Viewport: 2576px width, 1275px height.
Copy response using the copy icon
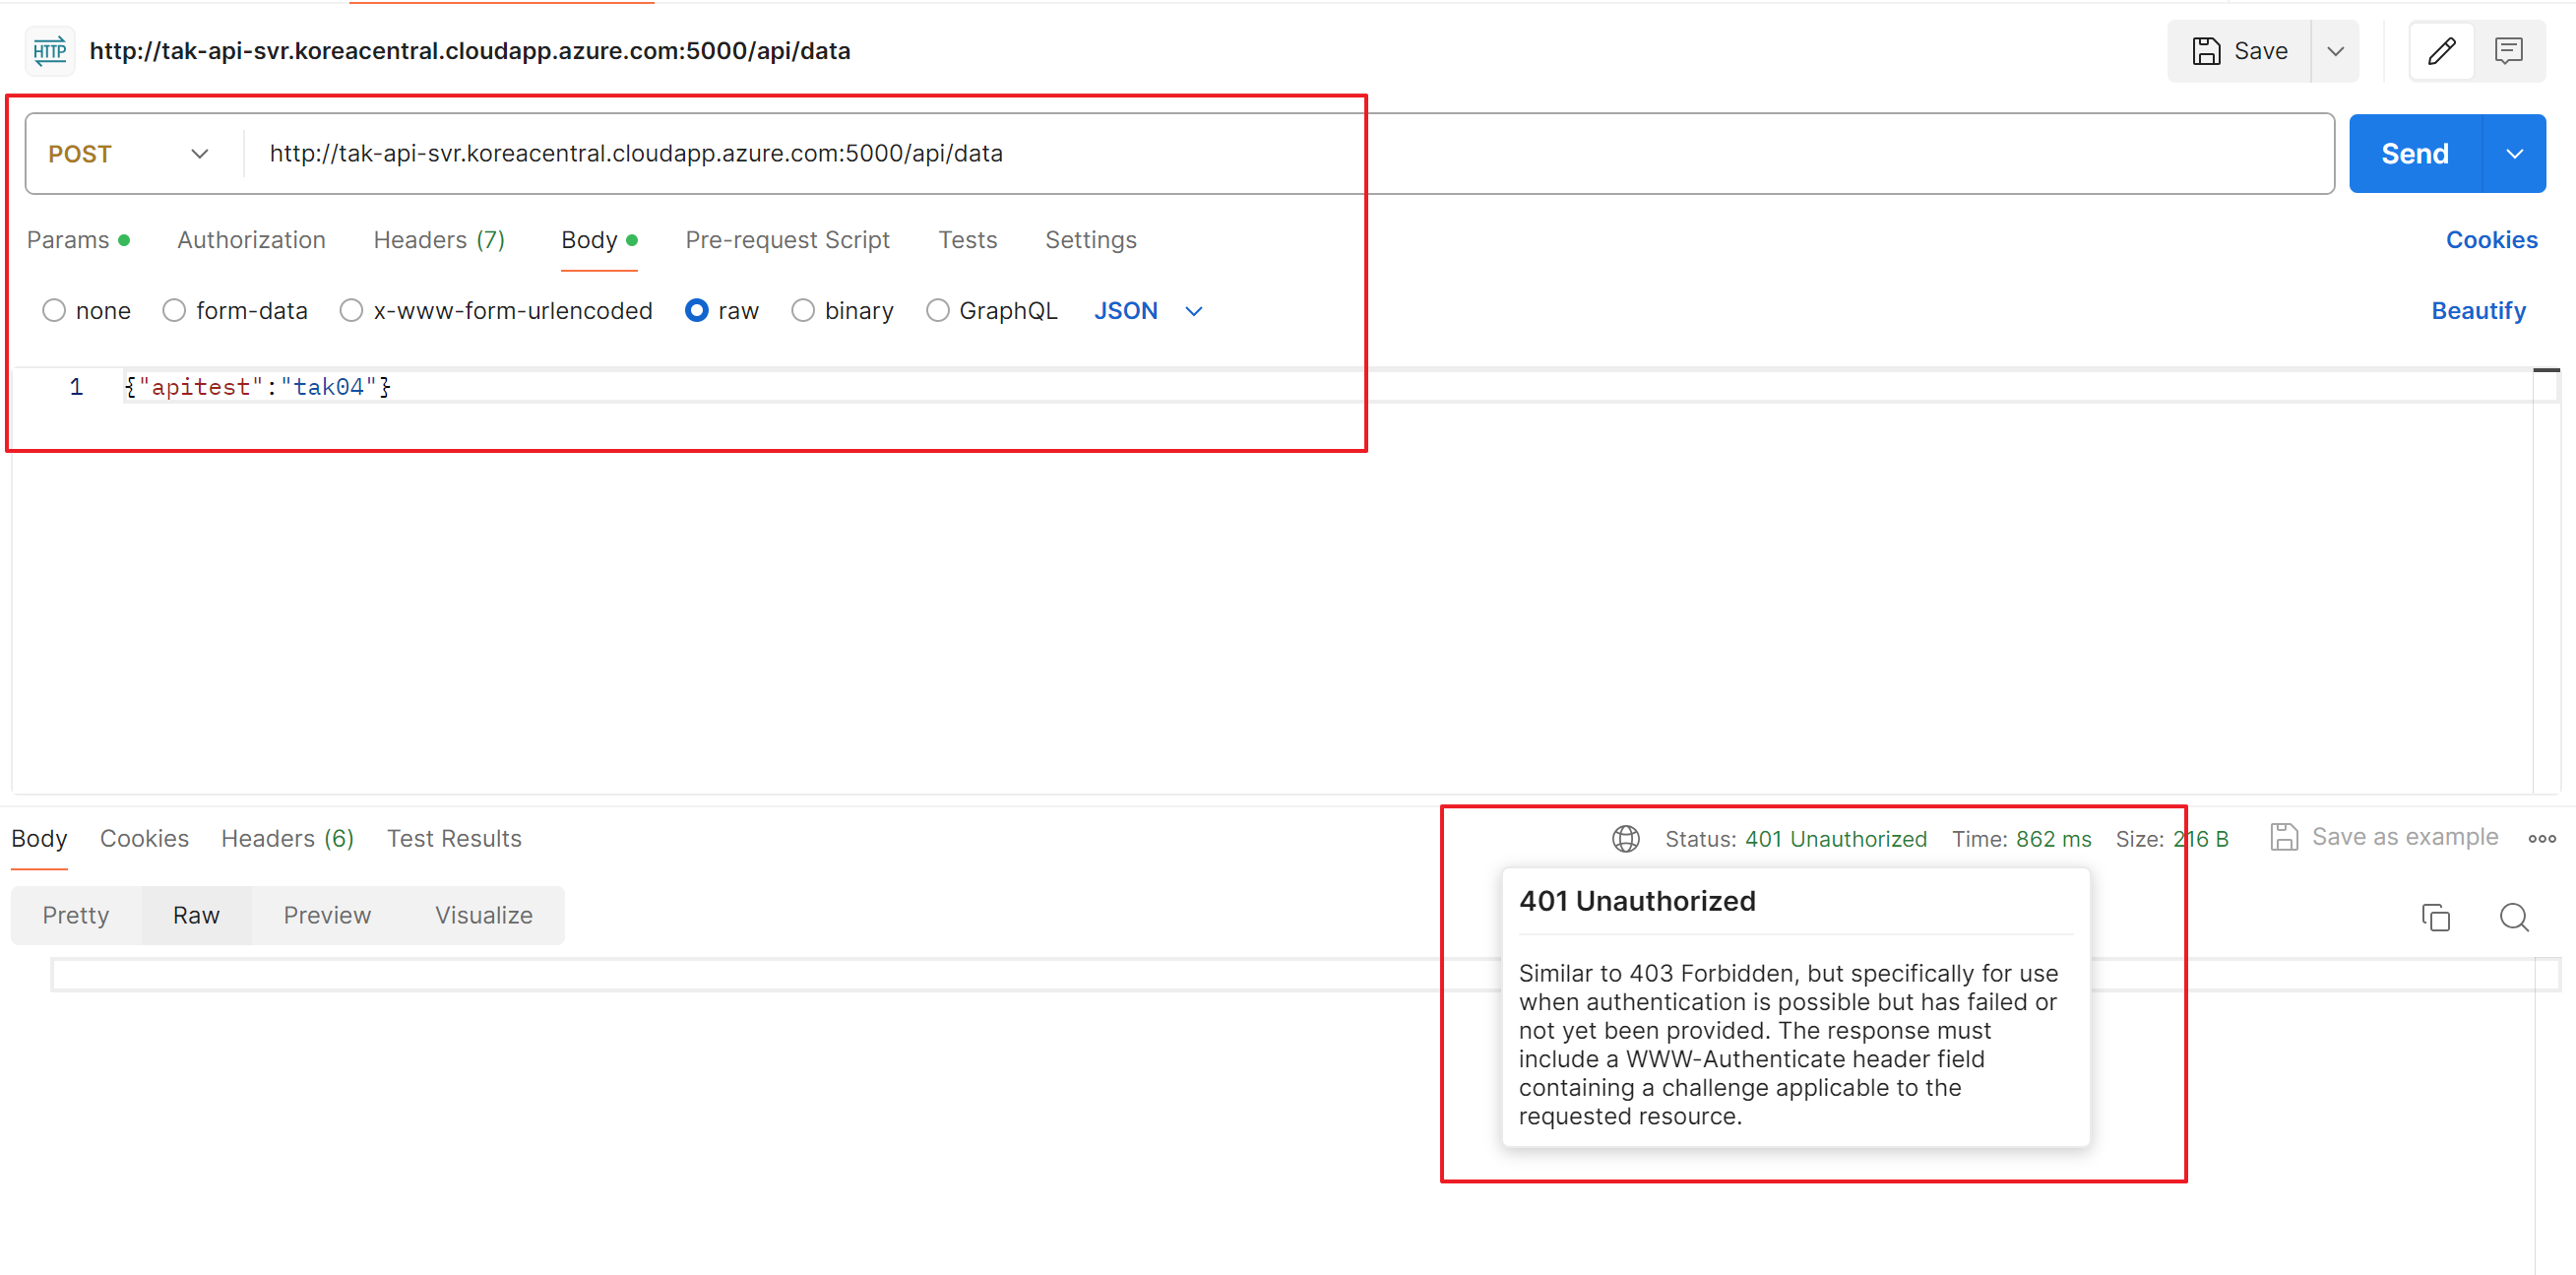[x=2435, y=916]
